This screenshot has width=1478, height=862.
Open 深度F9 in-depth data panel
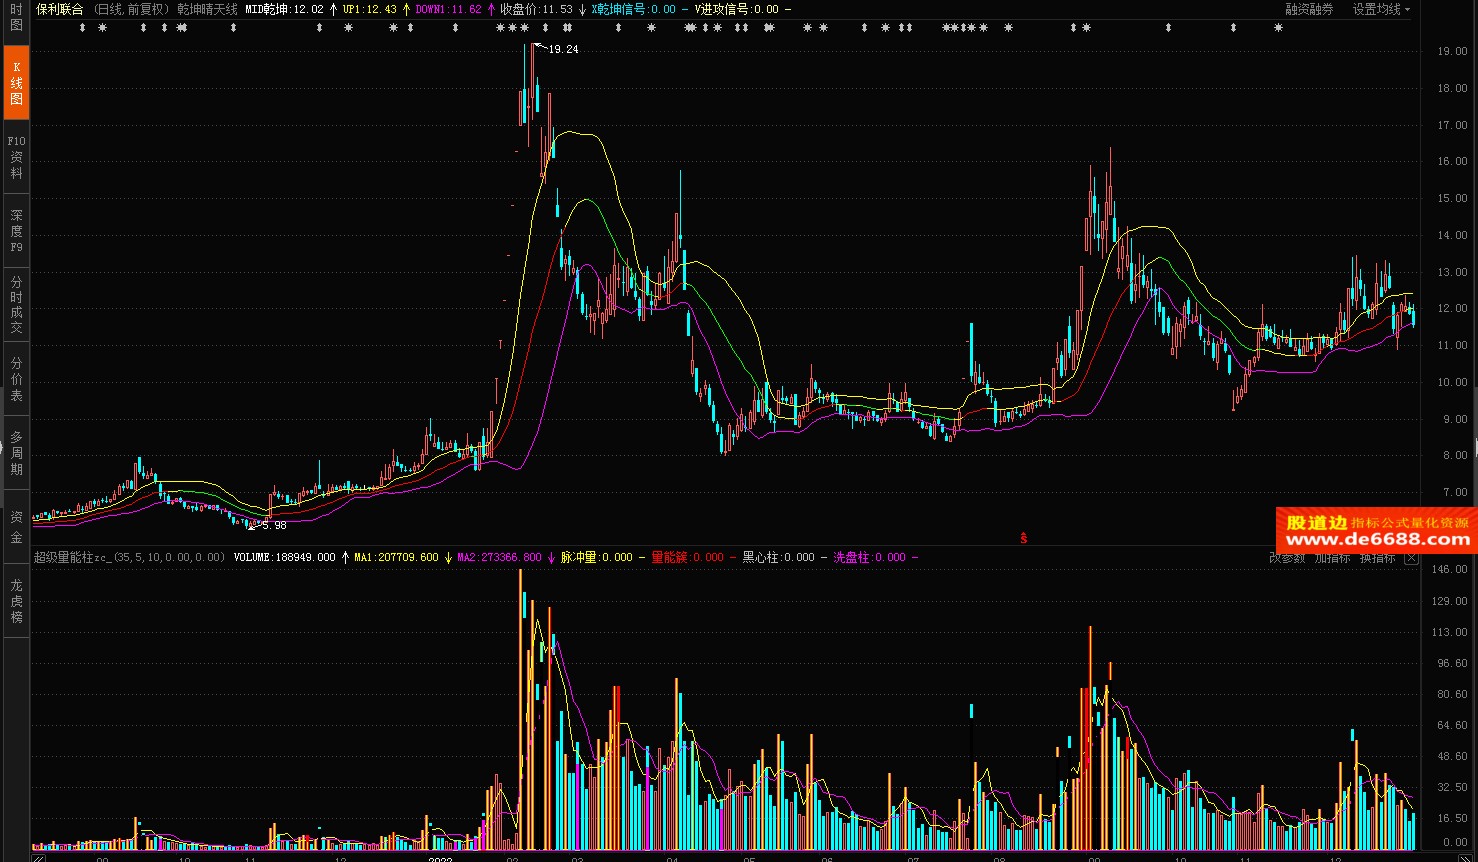(x=16, y=231)
